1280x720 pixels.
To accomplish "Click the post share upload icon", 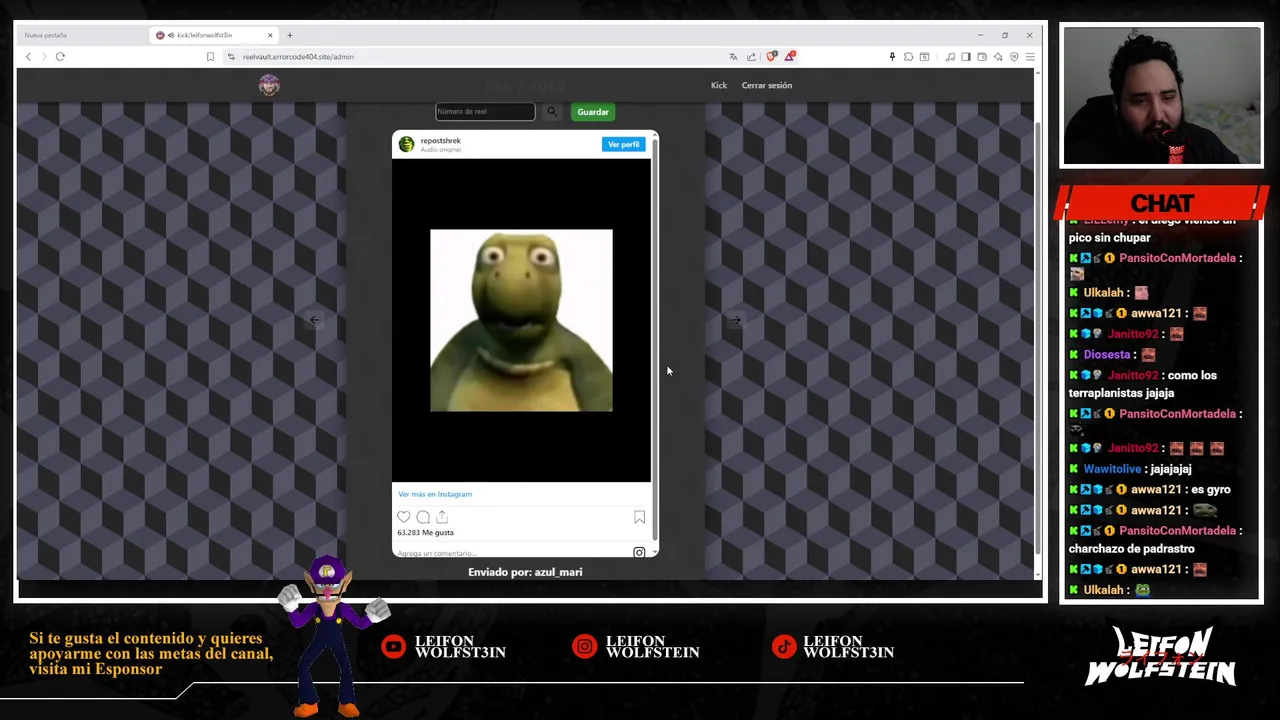I will pyautogui.click(x=442, y=517).
